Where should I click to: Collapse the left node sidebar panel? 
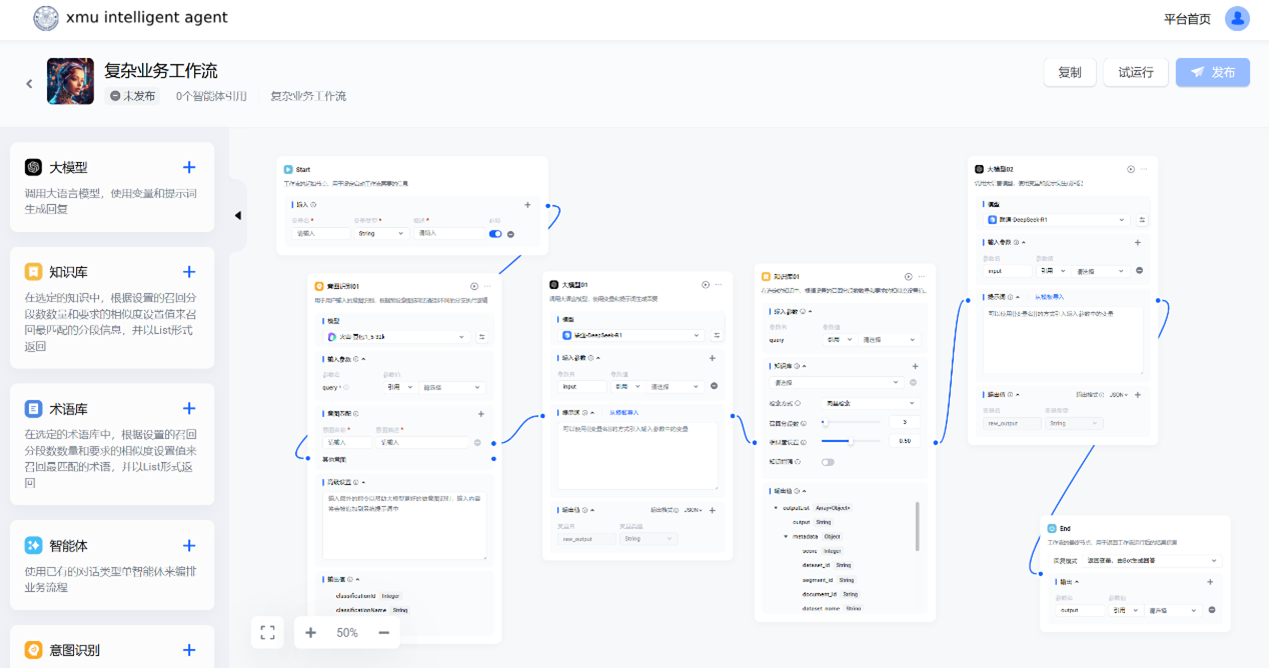coord(238,215)
